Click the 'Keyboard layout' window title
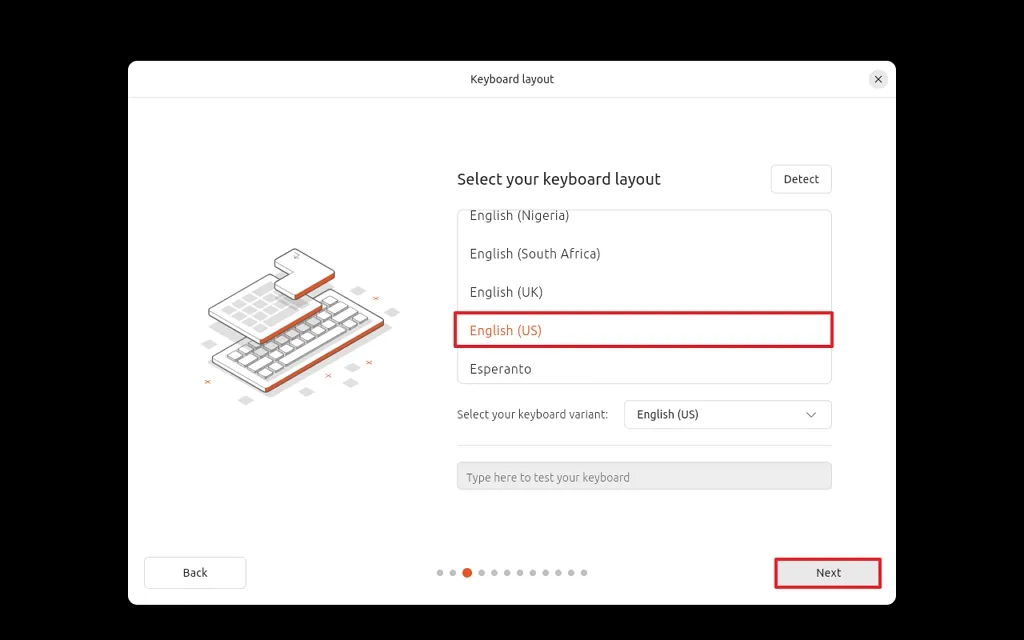The width and height of the screenshot is (1024, 640). pyautogui.click(x=512, y=79)
